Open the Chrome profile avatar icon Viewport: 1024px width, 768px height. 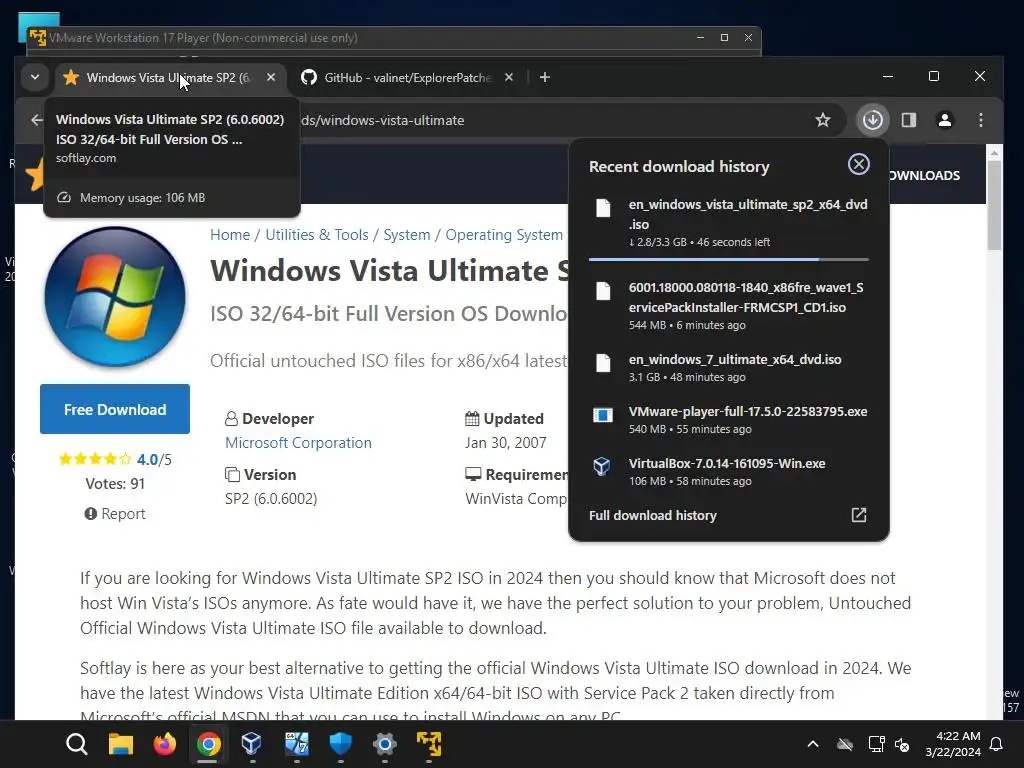[944, 120]
